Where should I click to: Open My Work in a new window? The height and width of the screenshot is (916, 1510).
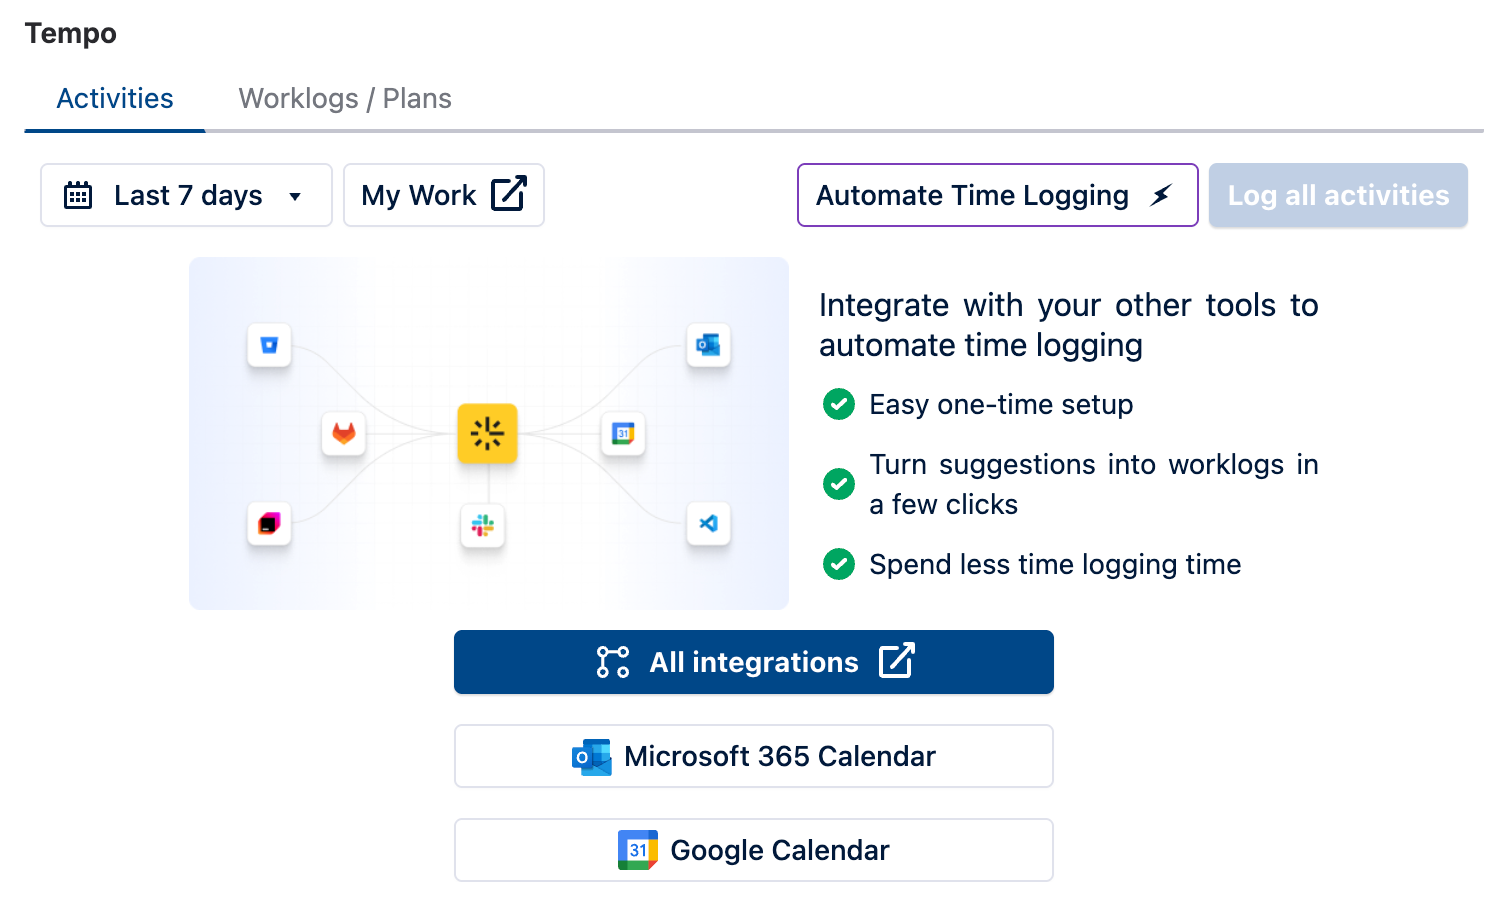443,195
